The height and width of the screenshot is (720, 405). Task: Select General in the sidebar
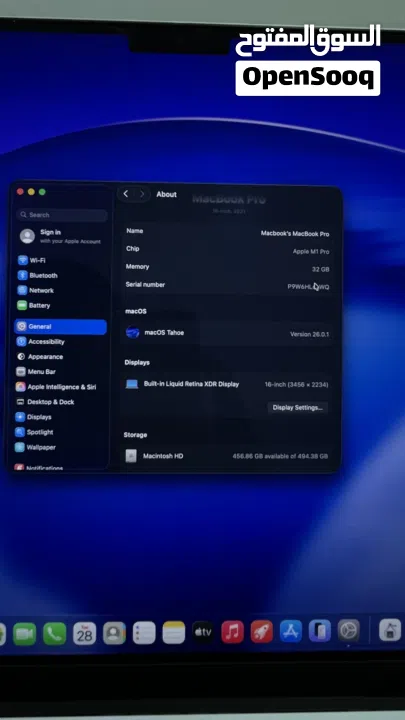point(61,326)
